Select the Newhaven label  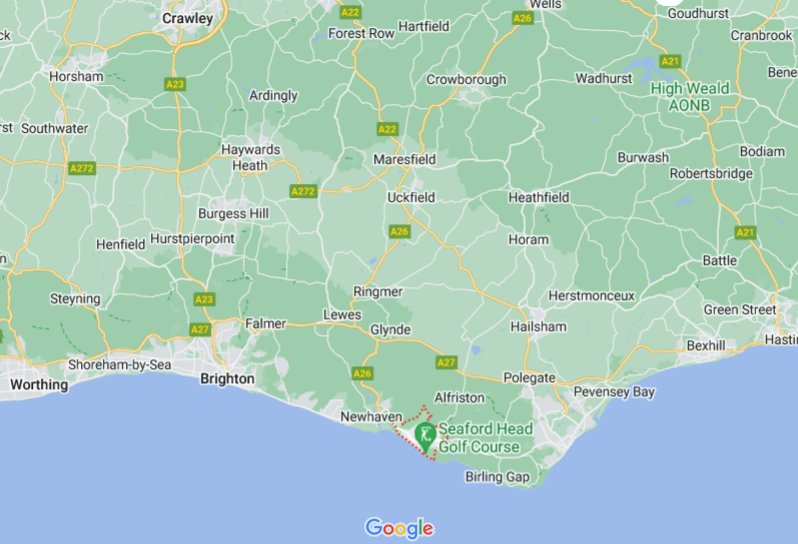coord(371,417)
